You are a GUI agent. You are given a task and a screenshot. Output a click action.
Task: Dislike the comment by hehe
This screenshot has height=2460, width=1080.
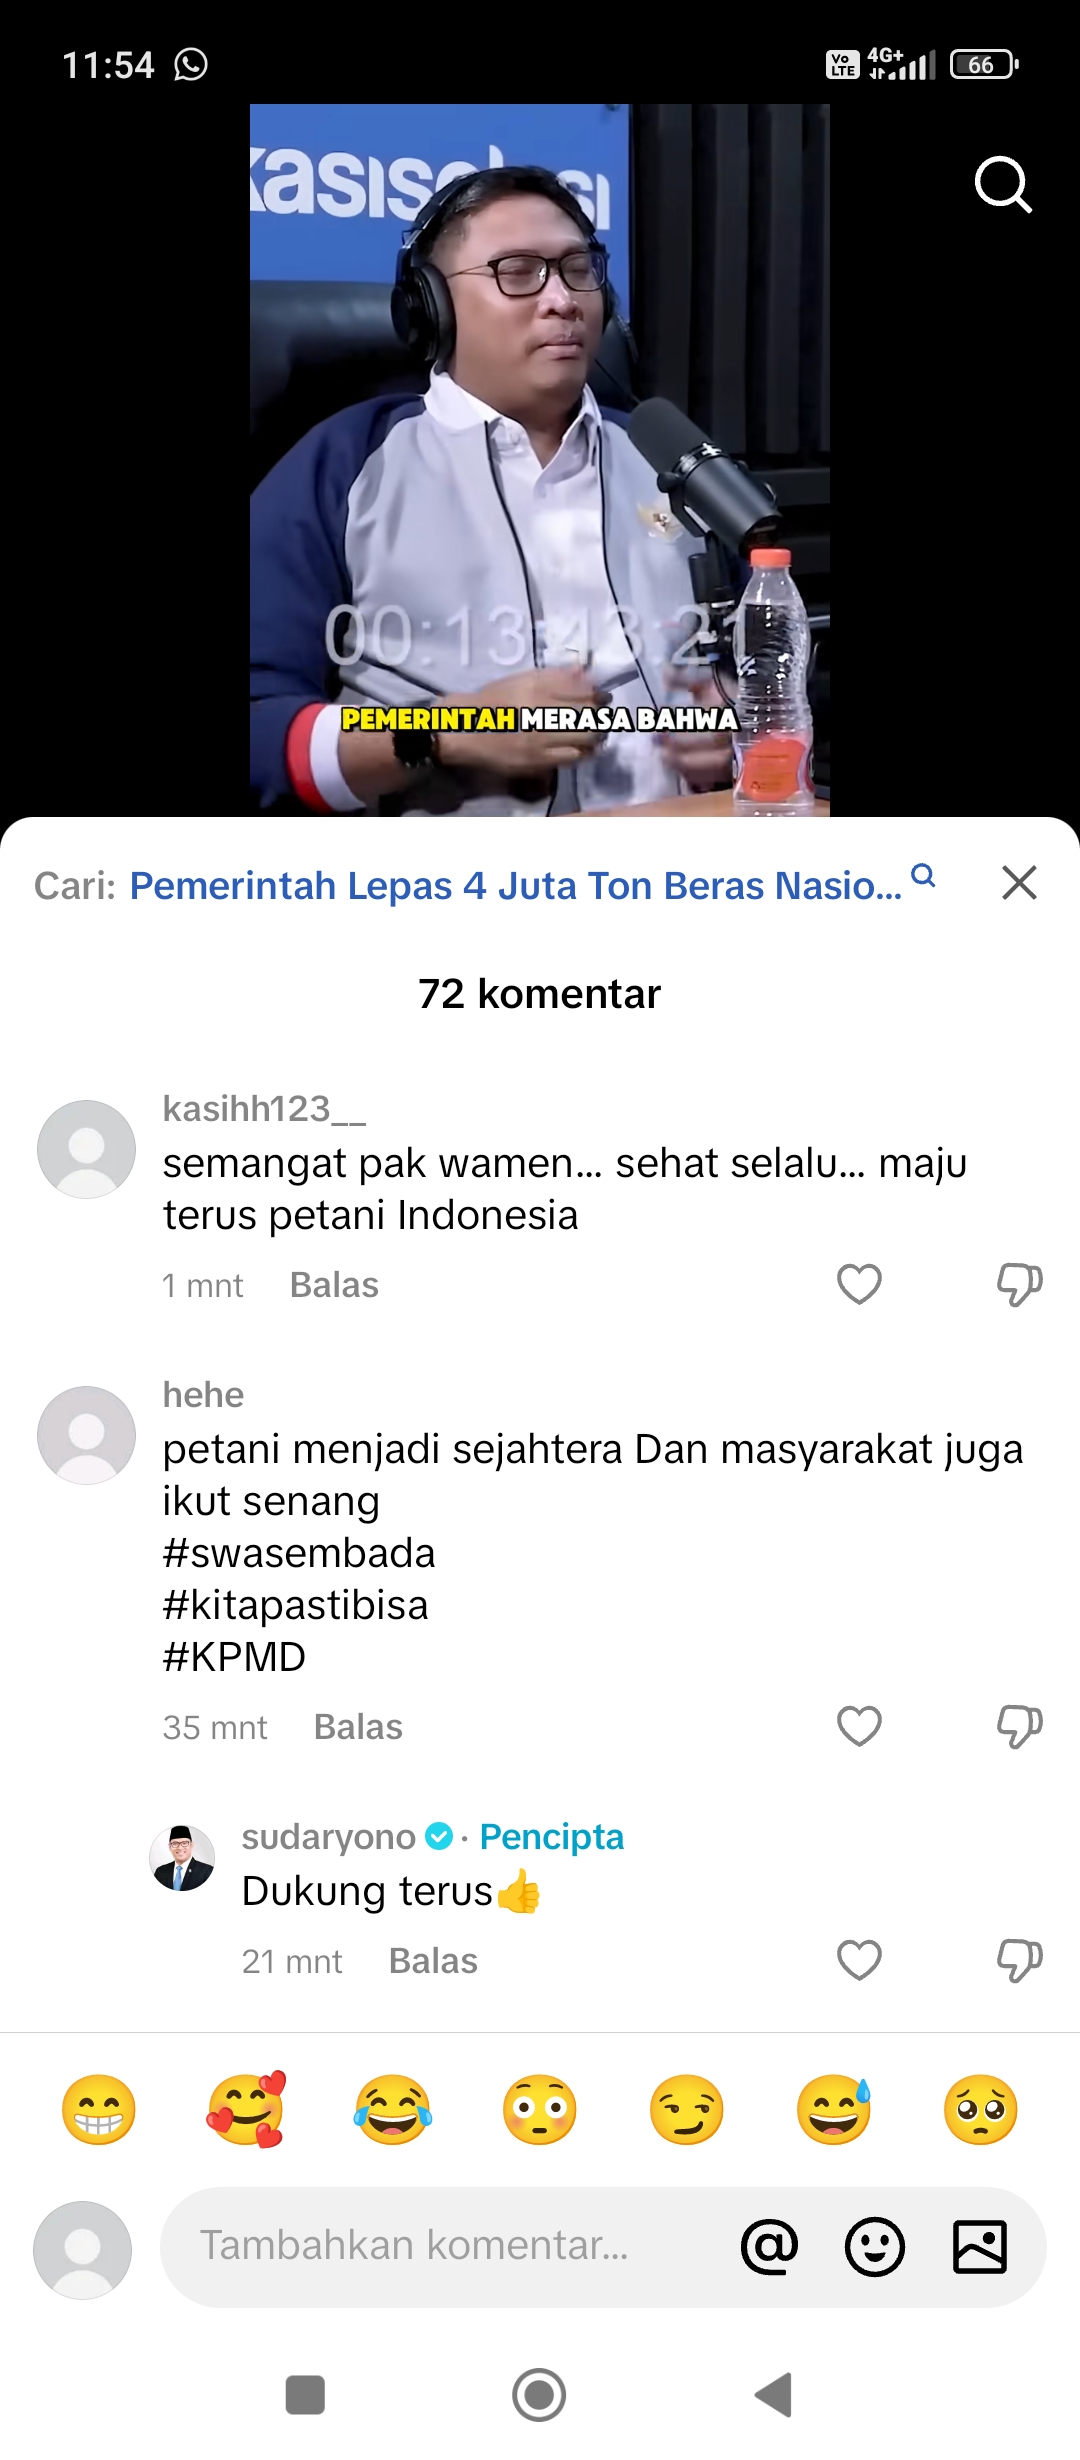(x=1019, y=1726)
